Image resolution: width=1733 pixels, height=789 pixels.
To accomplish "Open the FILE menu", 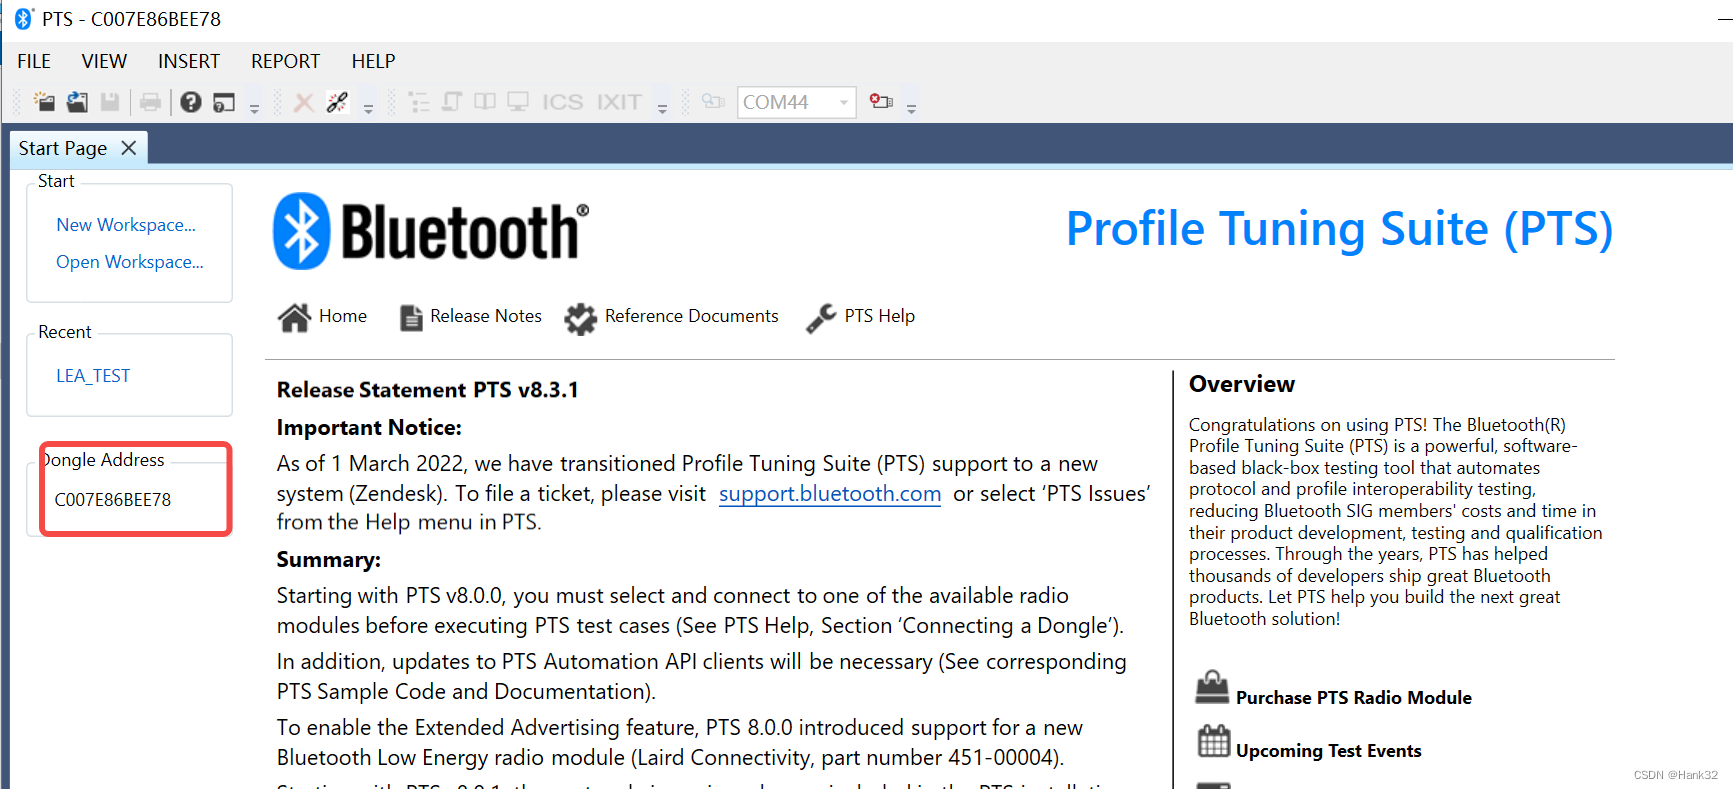I will pos(34,61).
